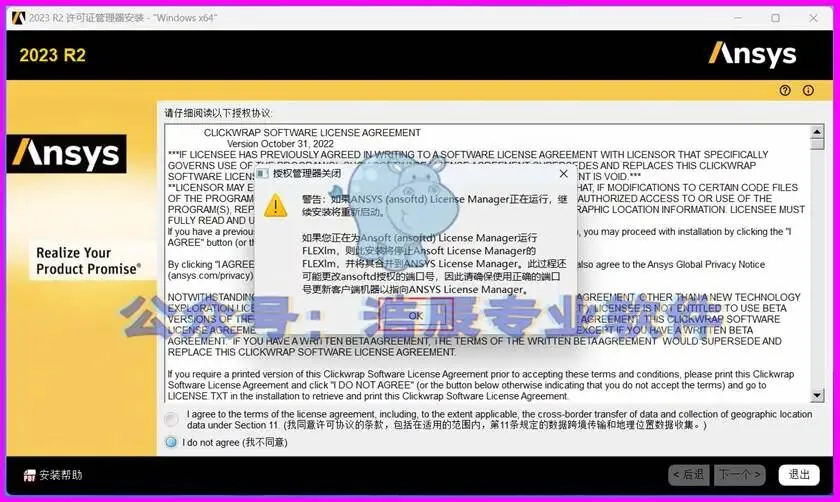This screenshot has height=502, width=840.
Task: Minimize the installer window
Action: [738, 18]
